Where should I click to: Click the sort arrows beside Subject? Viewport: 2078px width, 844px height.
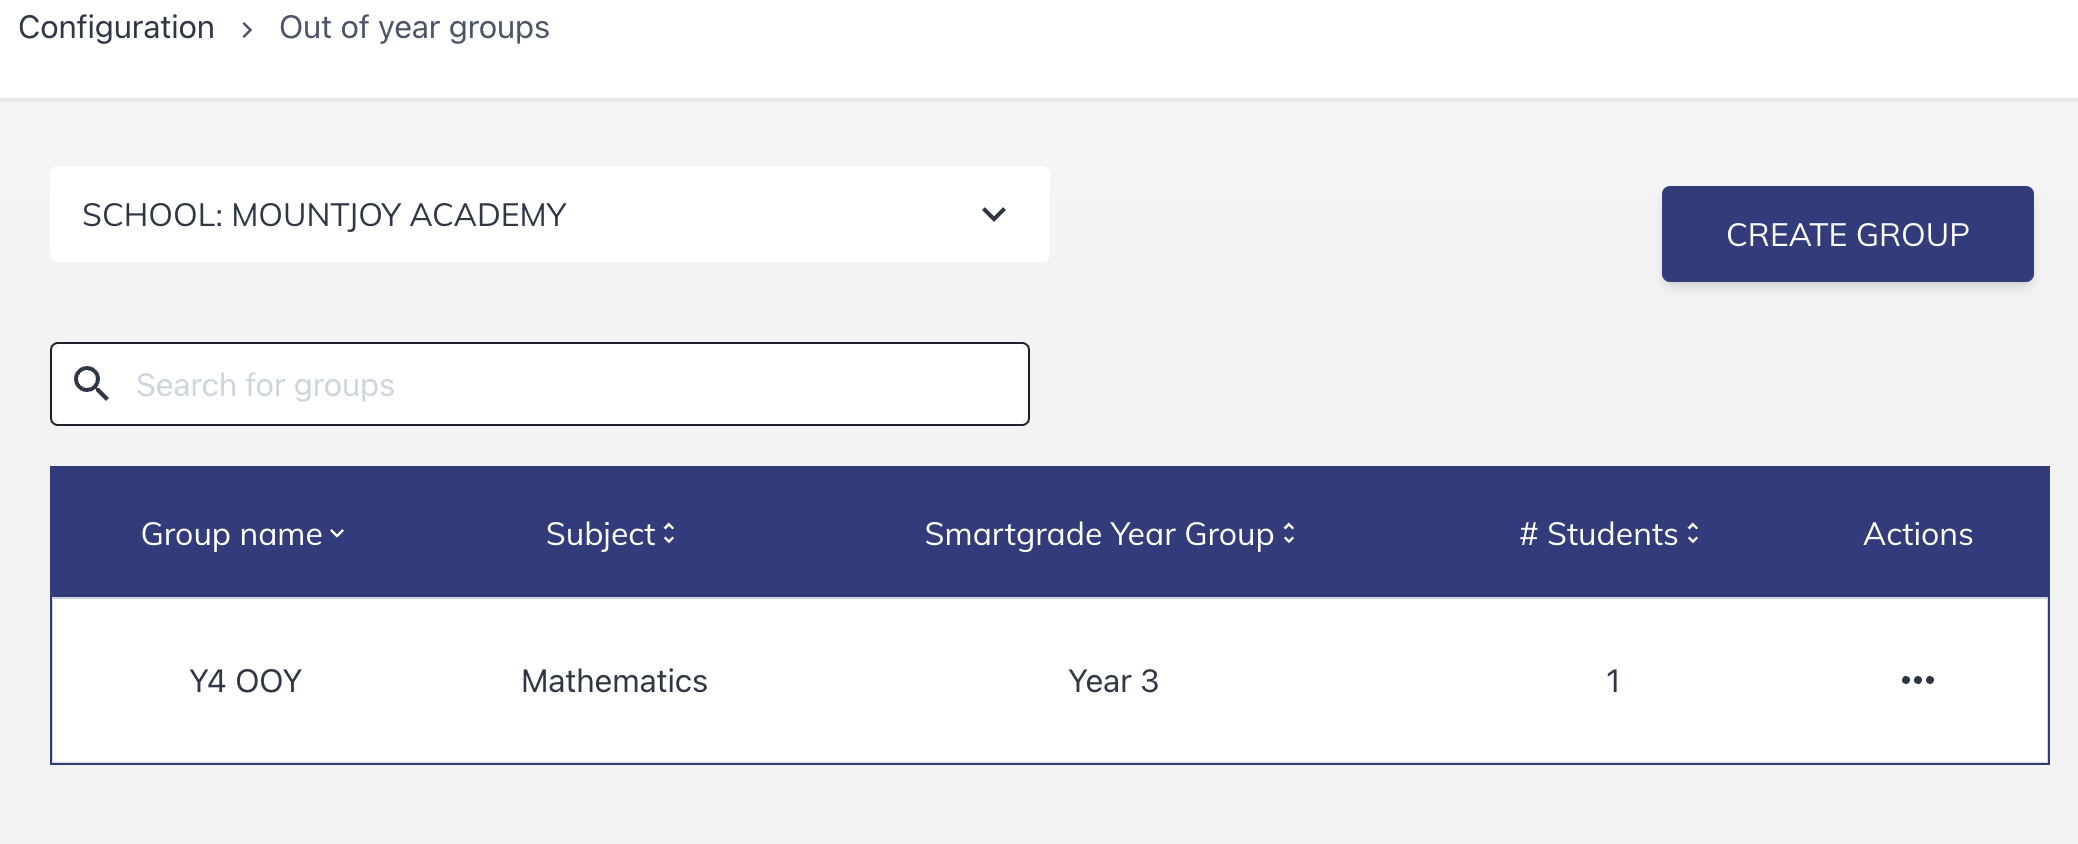pyautogui.click(x=669, y=534)
